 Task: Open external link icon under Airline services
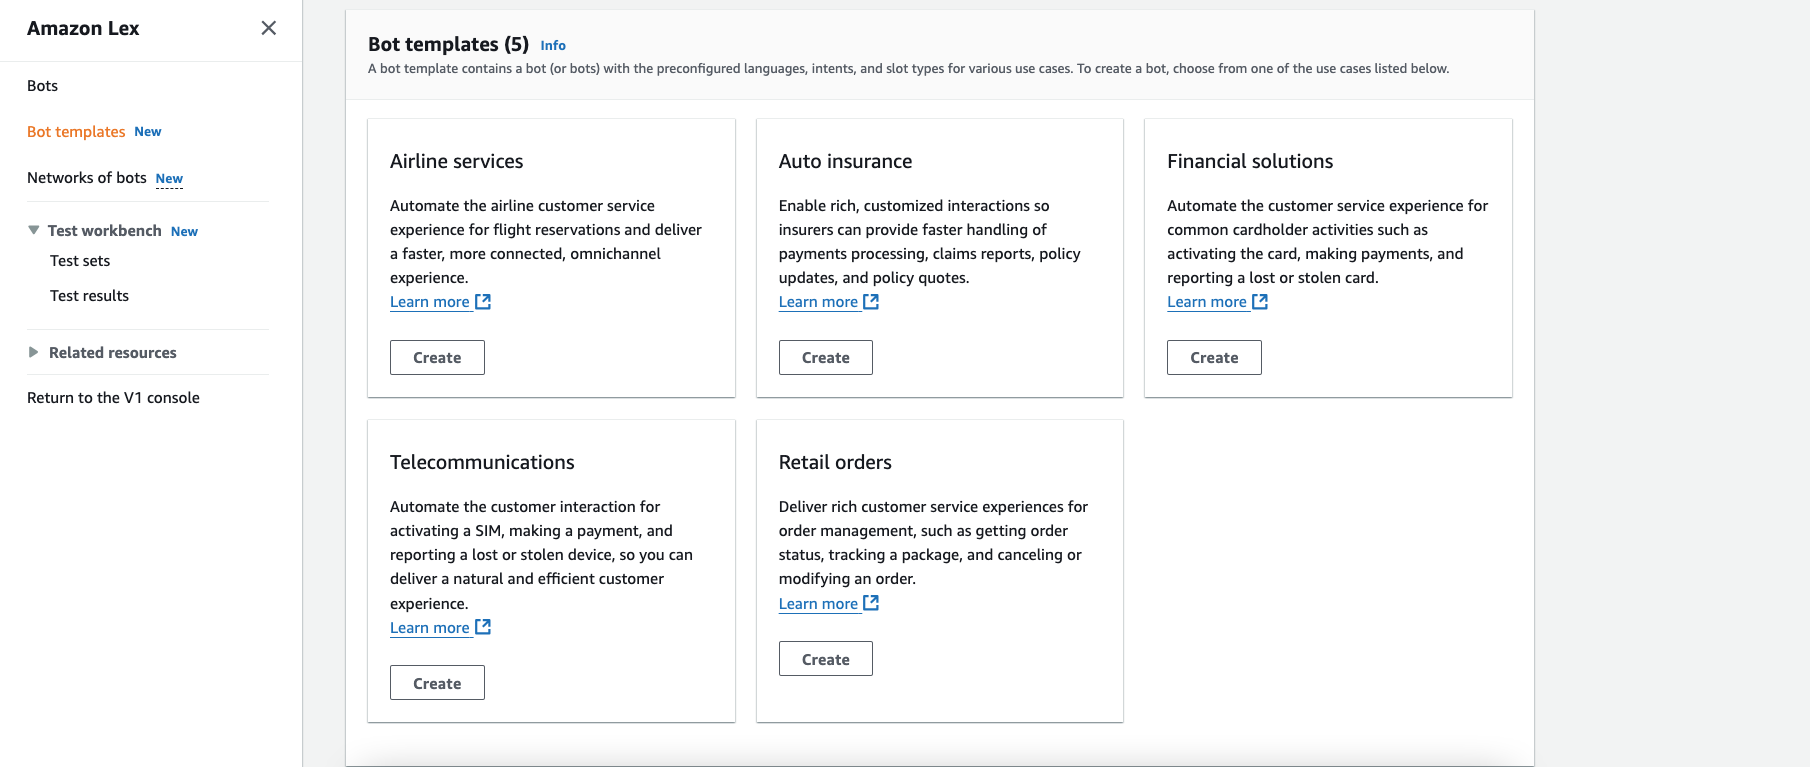tap(483, 301)
